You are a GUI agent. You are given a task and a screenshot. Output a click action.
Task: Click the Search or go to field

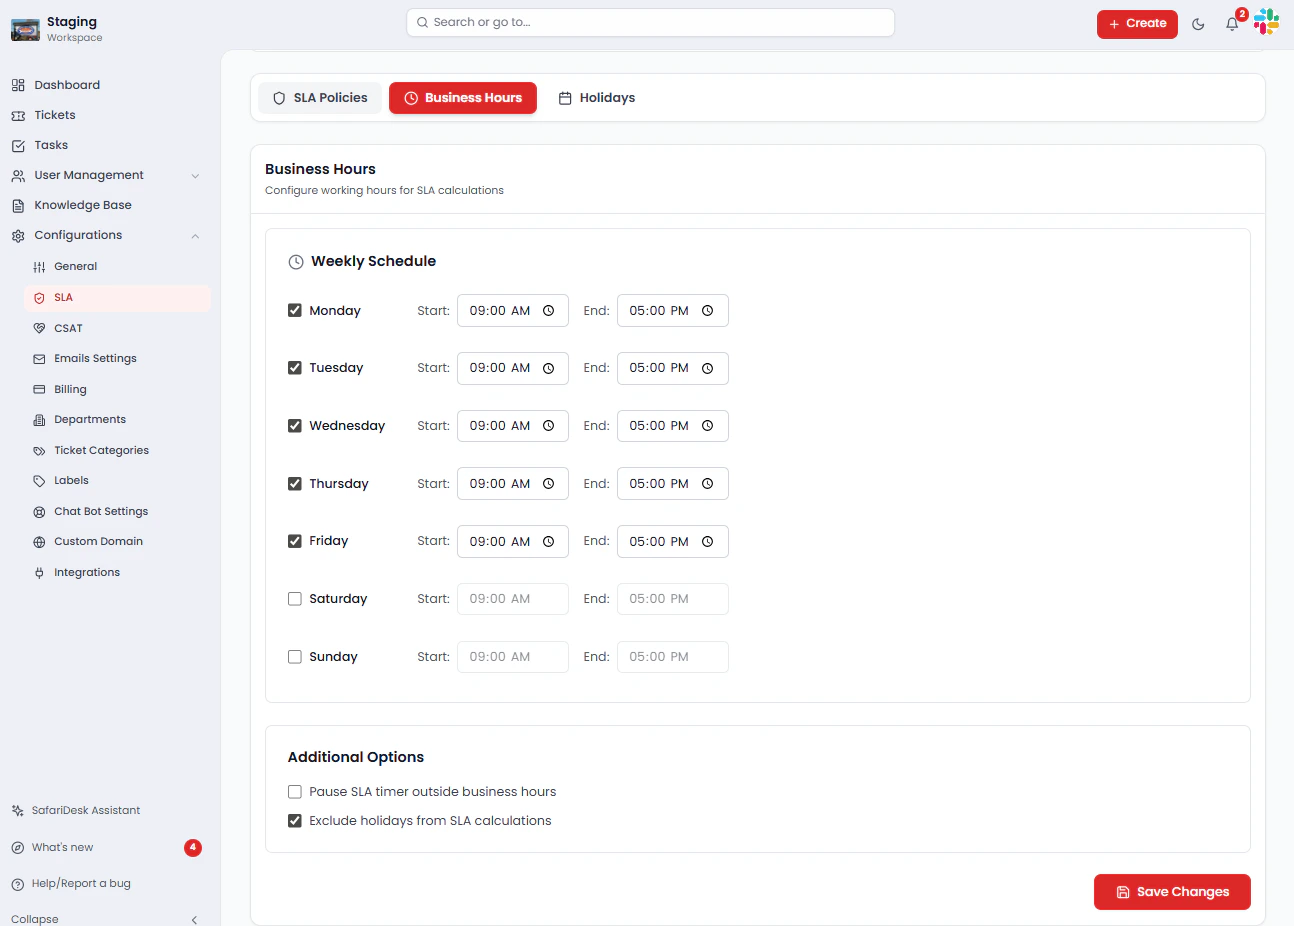click(650, 22)
